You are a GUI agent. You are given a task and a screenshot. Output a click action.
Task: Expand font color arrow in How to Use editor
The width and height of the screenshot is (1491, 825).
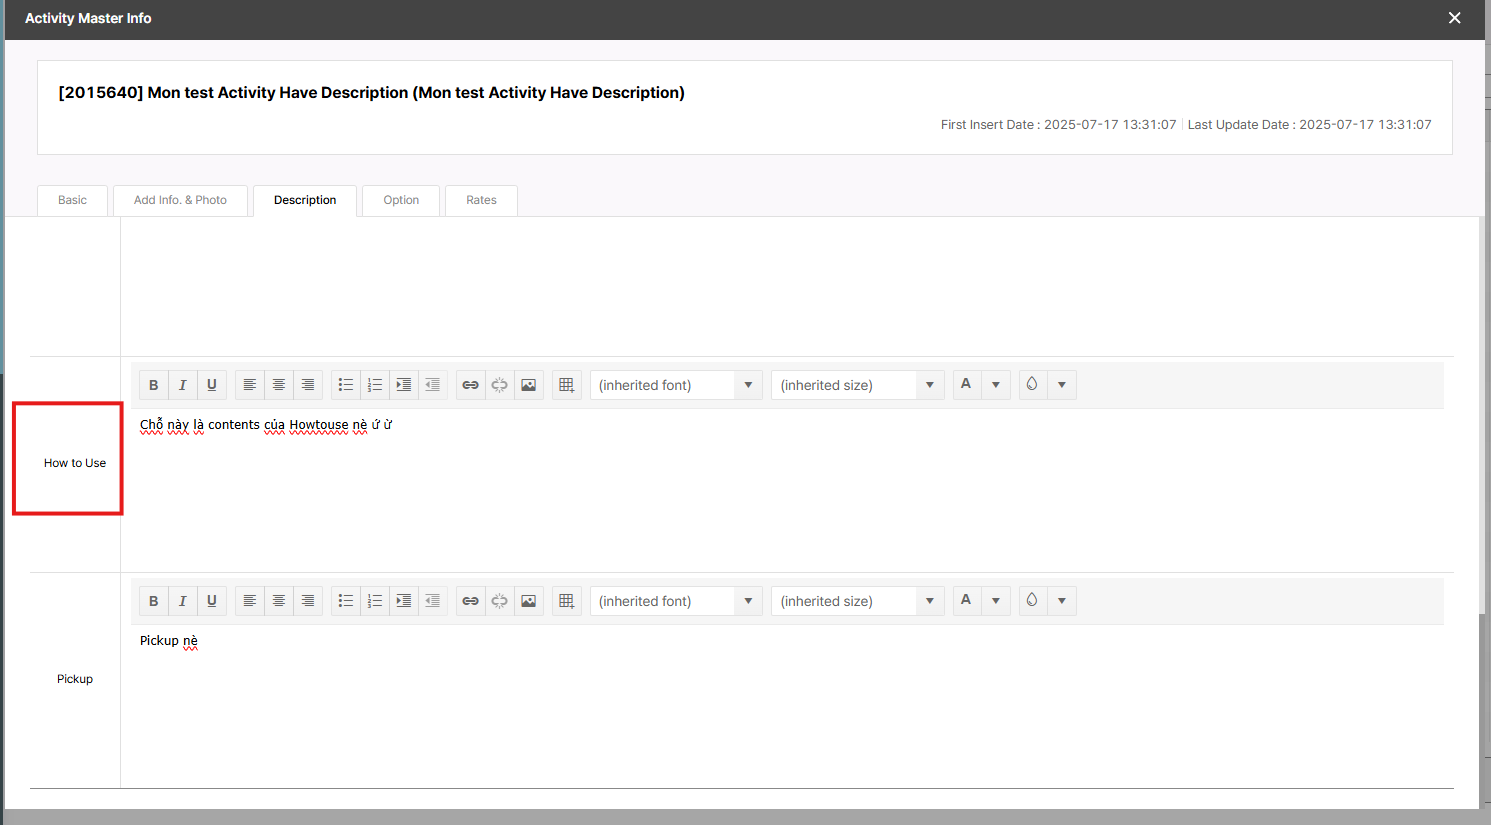pos(996,385)
